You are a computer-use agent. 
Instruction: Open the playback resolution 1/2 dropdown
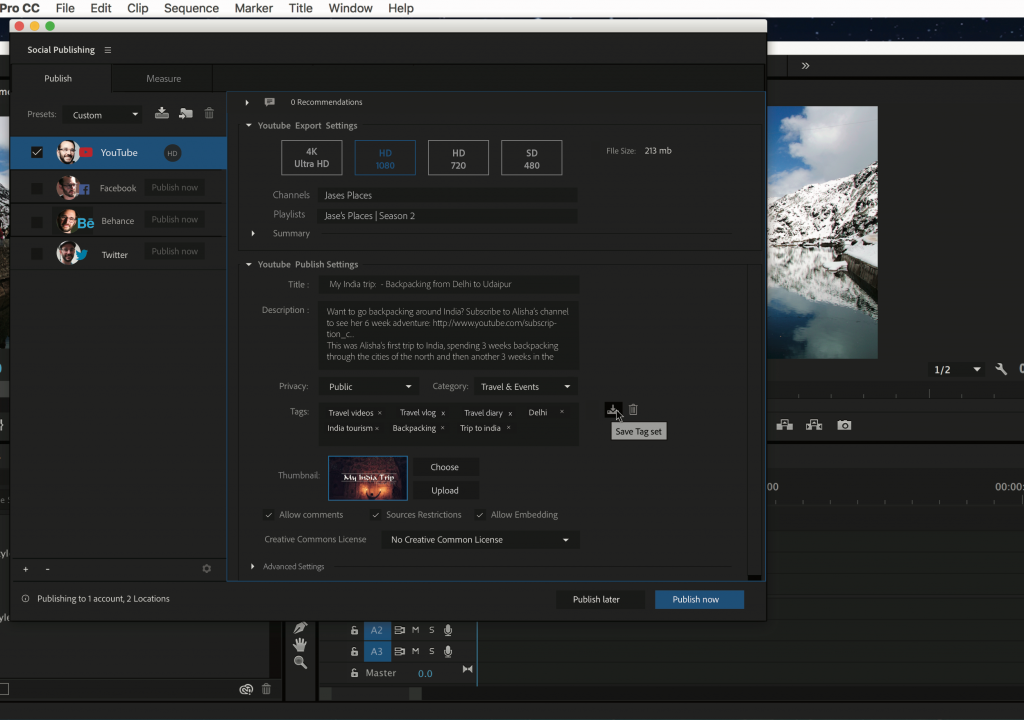[x=957, y=369]
